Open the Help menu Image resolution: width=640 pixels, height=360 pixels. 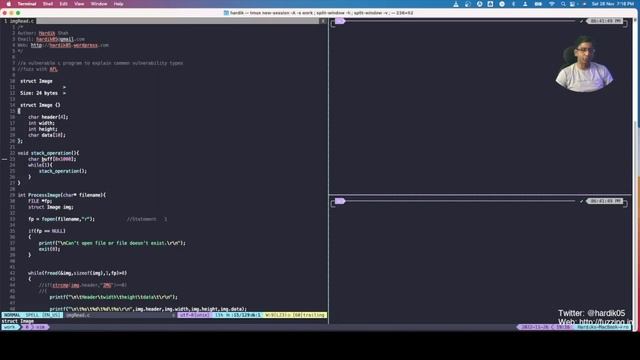click(118, 4)
